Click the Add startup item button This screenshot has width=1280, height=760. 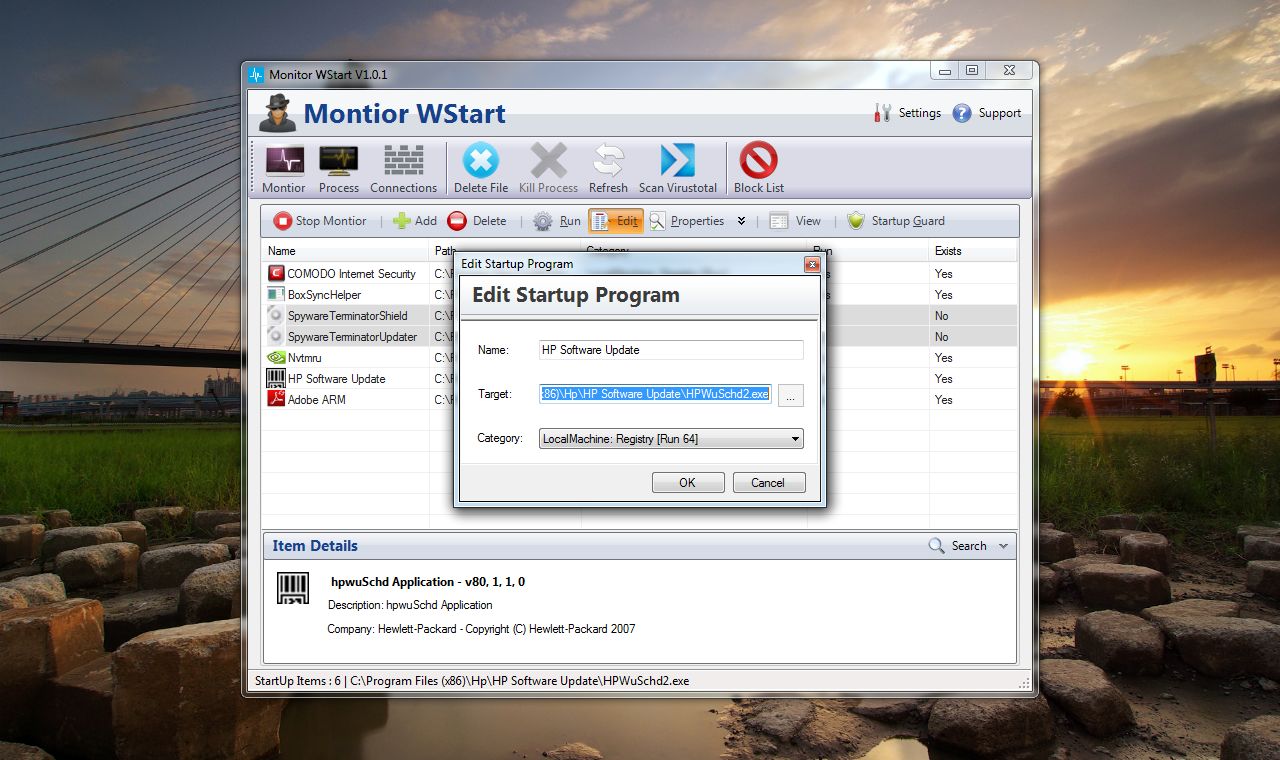click(x=414, y=221)
